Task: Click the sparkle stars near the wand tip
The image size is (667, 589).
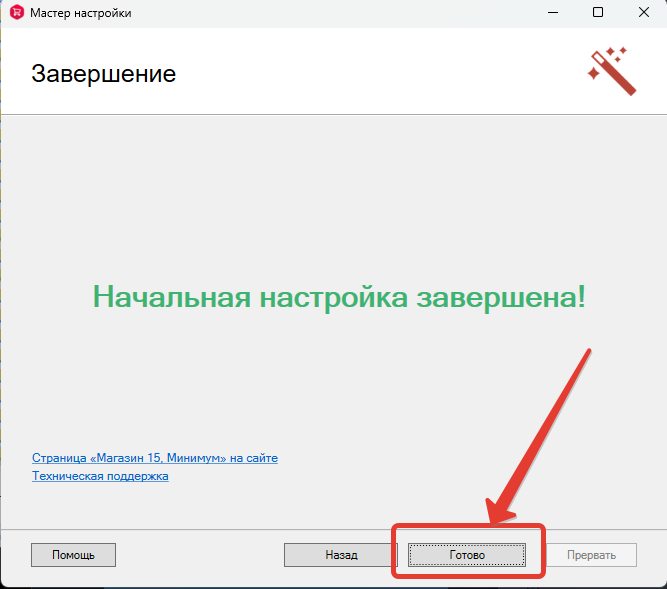Action: (x=614, y=54)
